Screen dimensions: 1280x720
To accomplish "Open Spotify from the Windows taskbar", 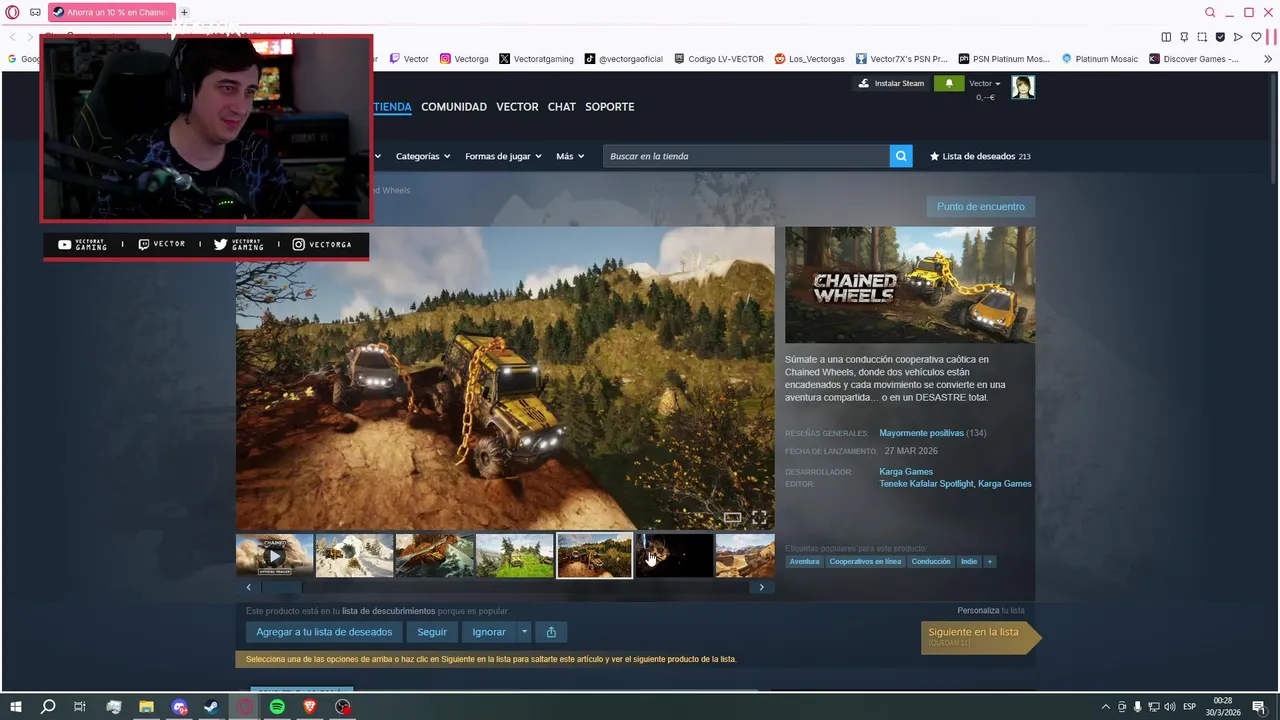I will pos(277,707).
